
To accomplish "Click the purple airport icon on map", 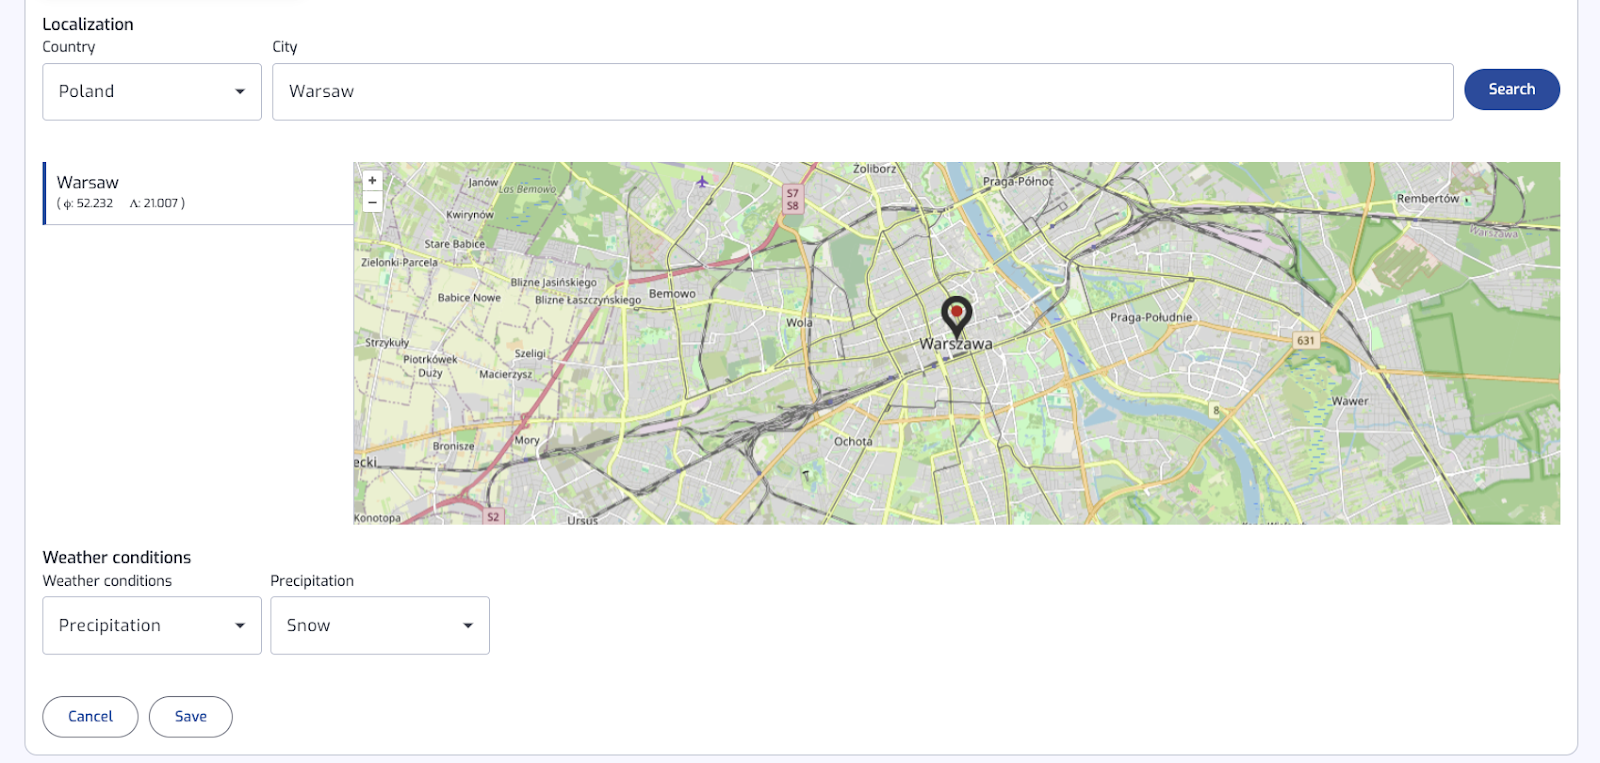I will (x=702, y=182).
